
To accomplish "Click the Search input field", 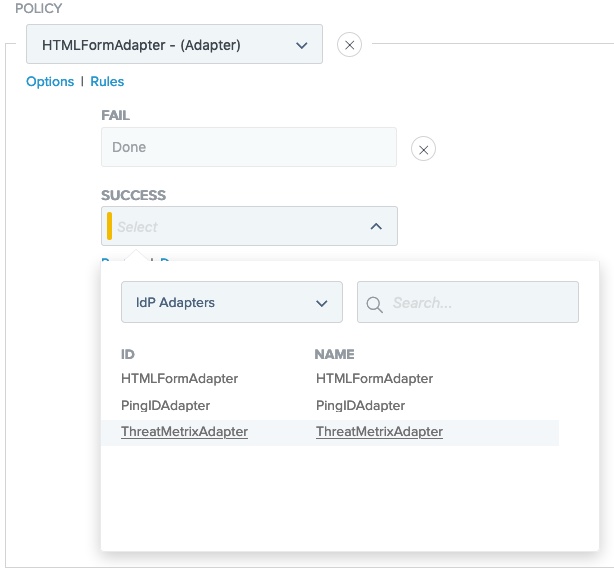I will (468, 302).
